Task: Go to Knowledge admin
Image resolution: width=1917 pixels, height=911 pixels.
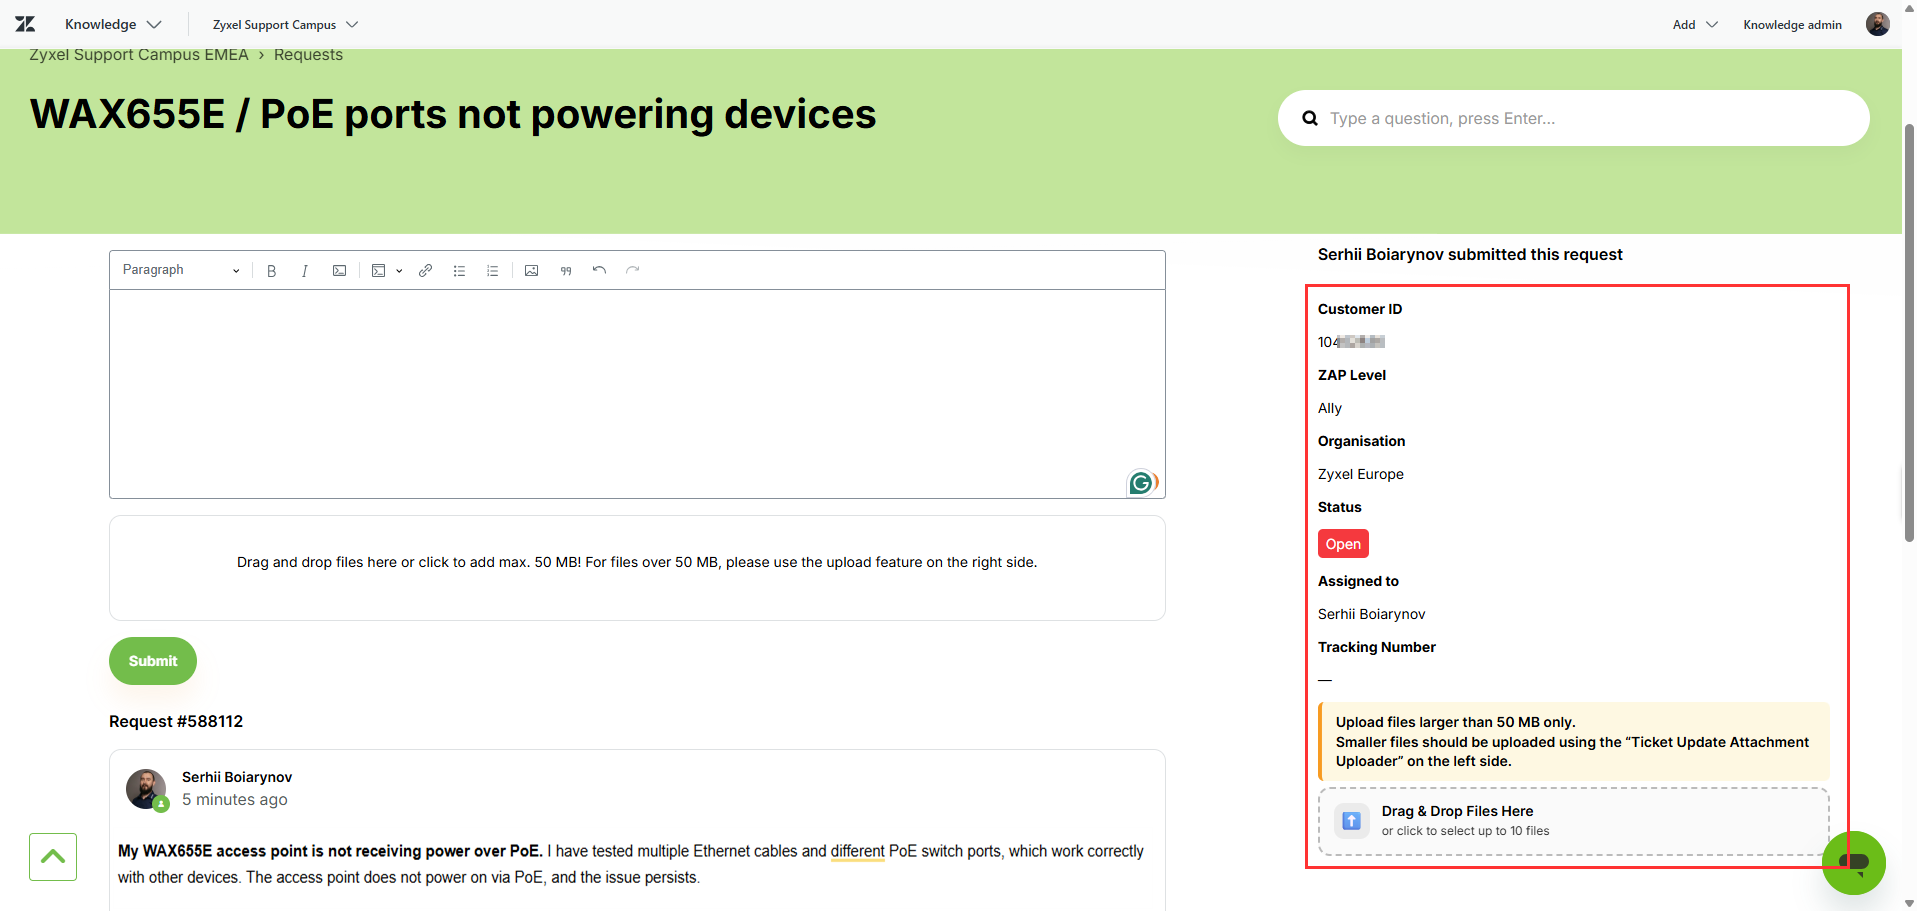Action: tap(1792, 24)
